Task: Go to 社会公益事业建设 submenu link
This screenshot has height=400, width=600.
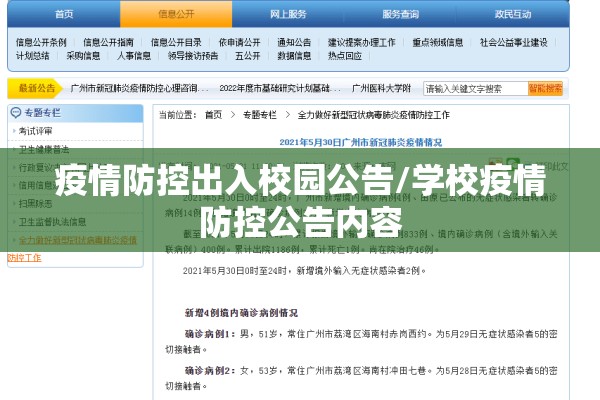Action: coord(514,42)
